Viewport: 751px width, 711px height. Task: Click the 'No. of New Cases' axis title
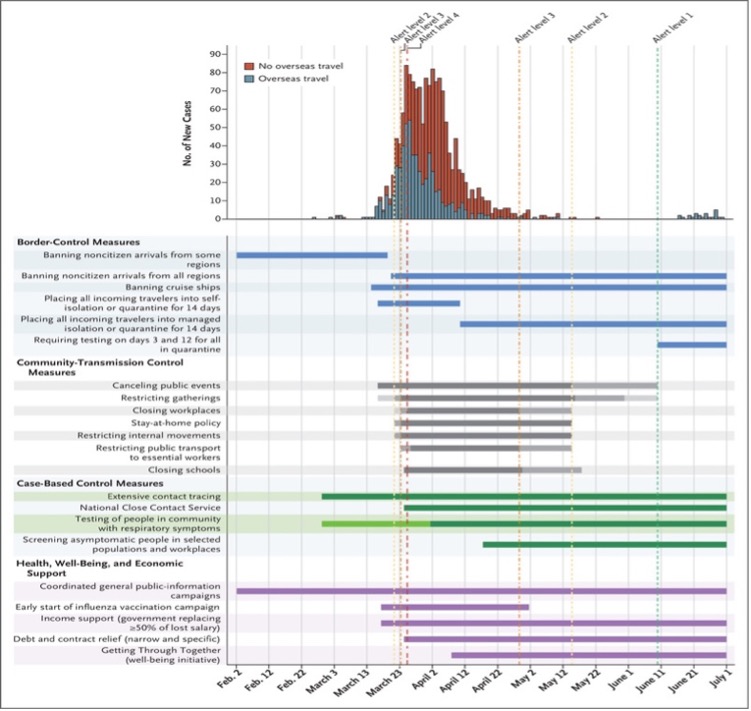click(187, 133)
